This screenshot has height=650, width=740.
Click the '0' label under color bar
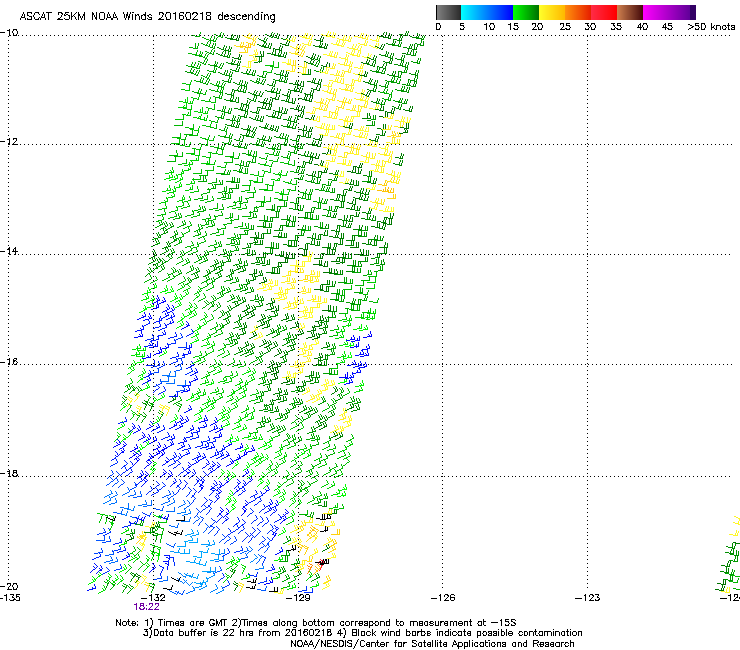coord(438,27)
